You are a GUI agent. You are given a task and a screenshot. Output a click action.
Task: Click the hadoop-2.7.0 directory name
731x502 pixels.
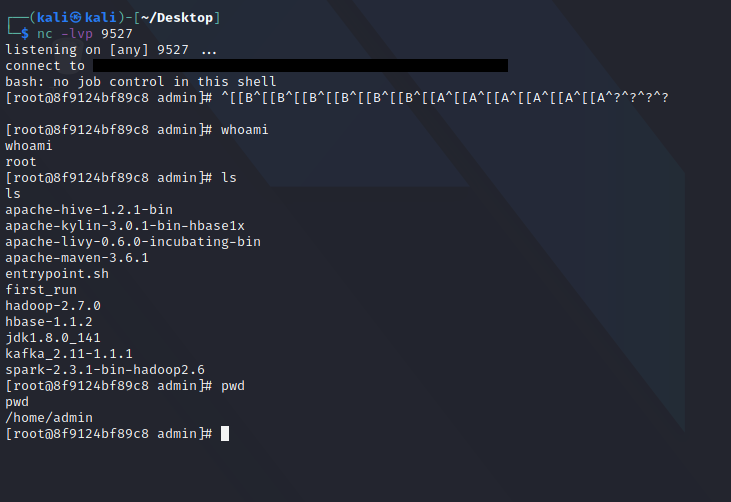pos(53,306)
